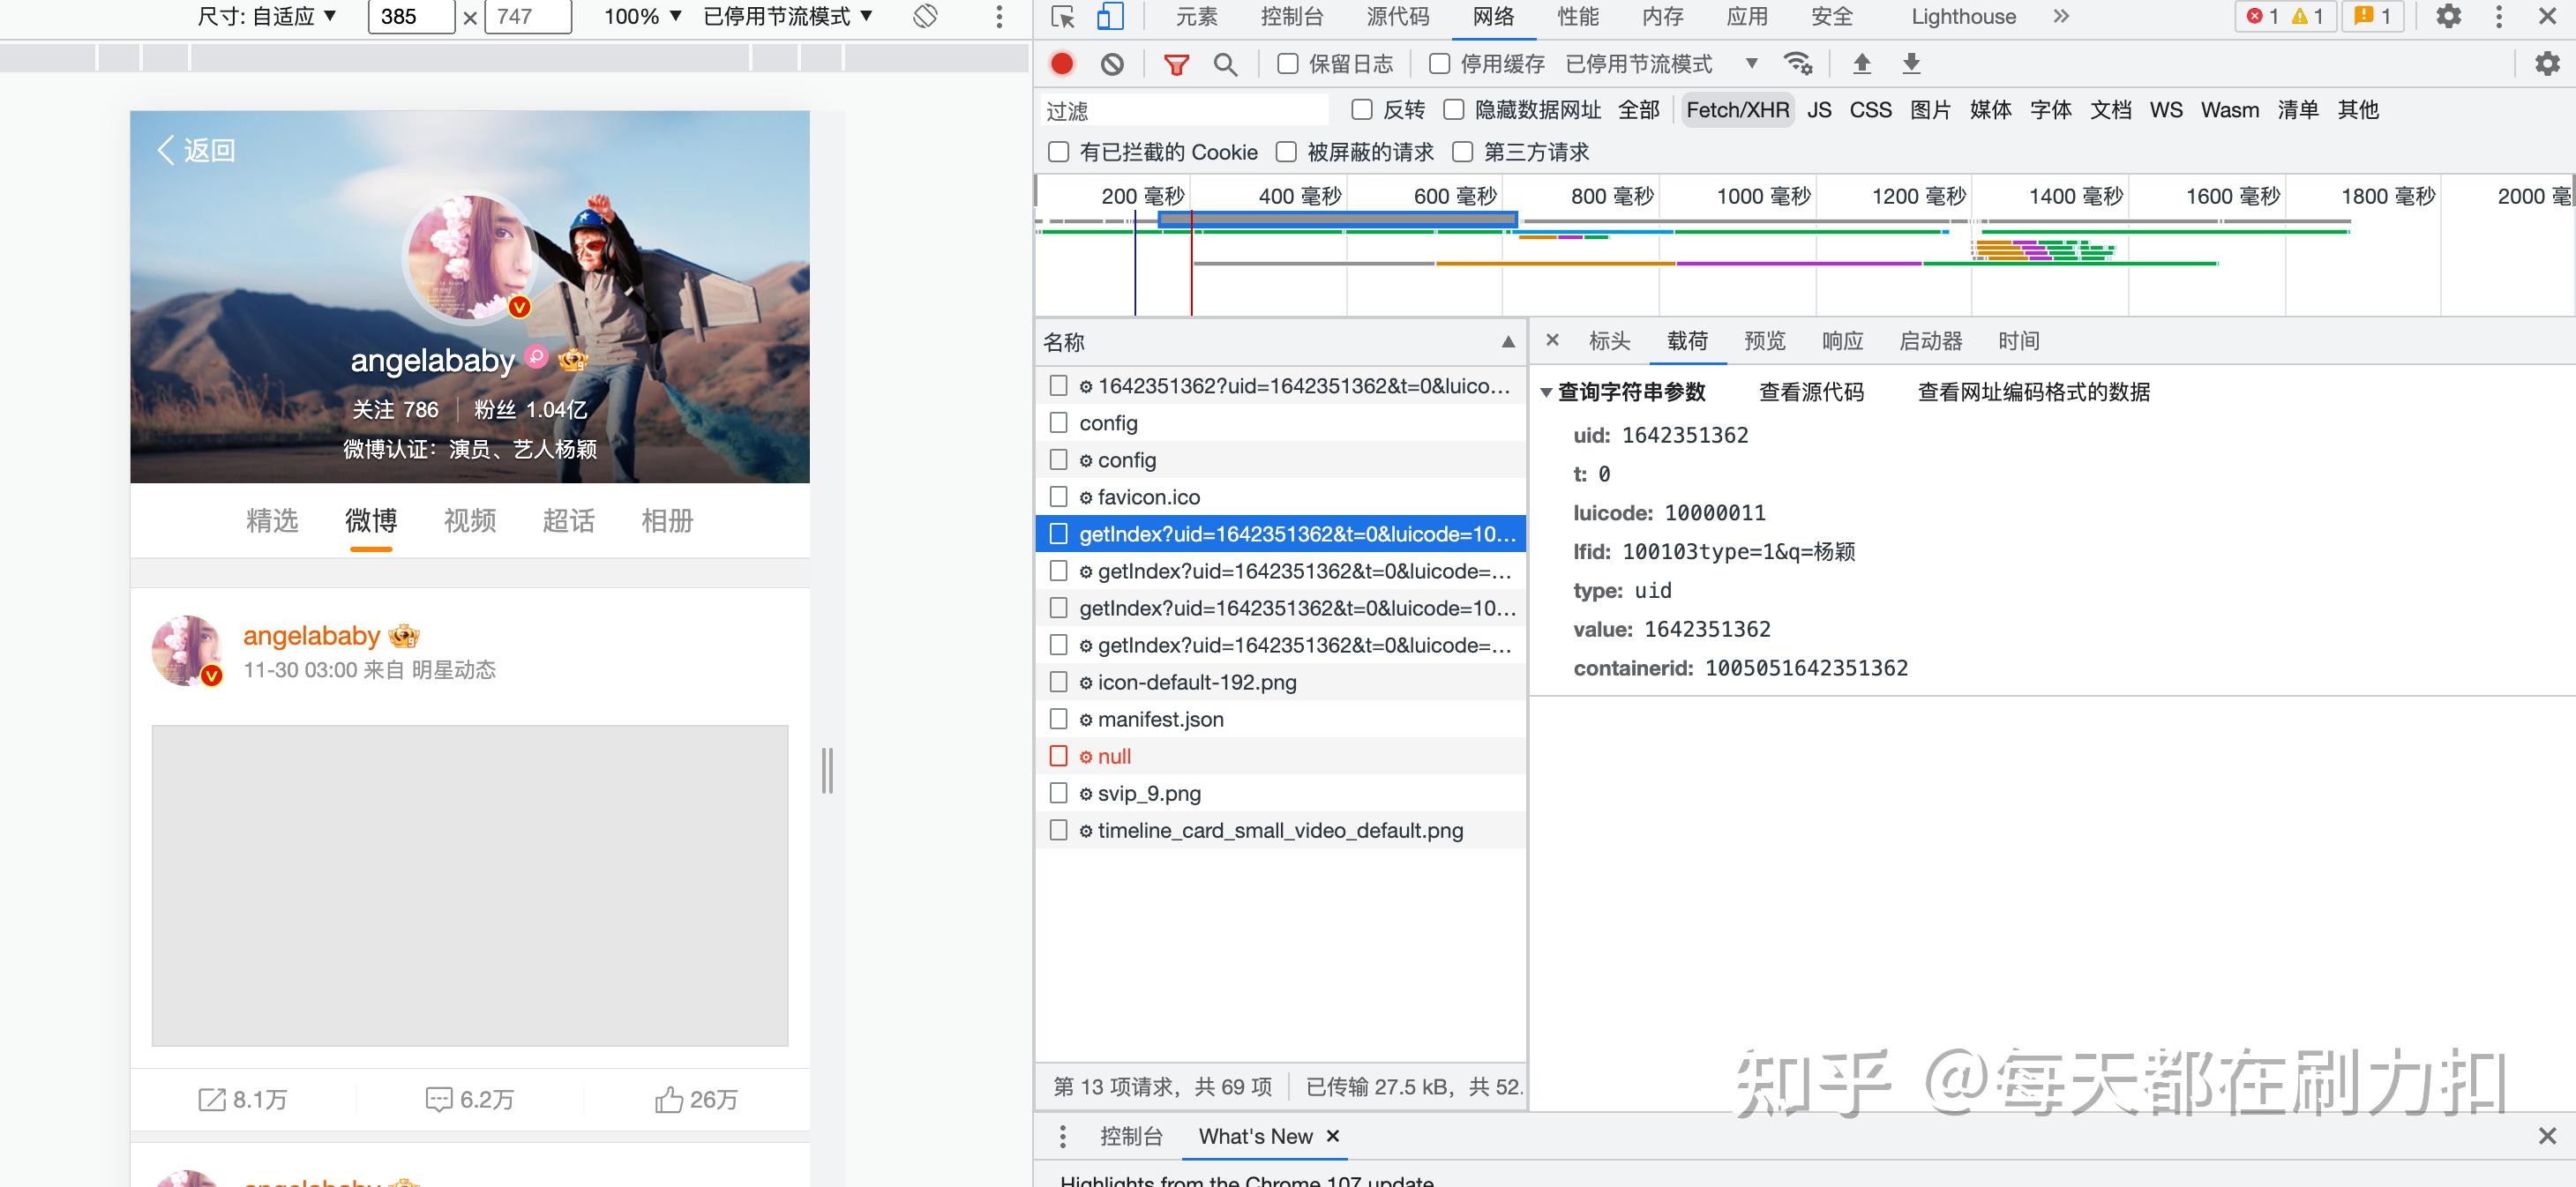This screenshot has height=1187, width=2576.
Task: Open drawer three-dot menu
Action: (x=1063, y=1136)
